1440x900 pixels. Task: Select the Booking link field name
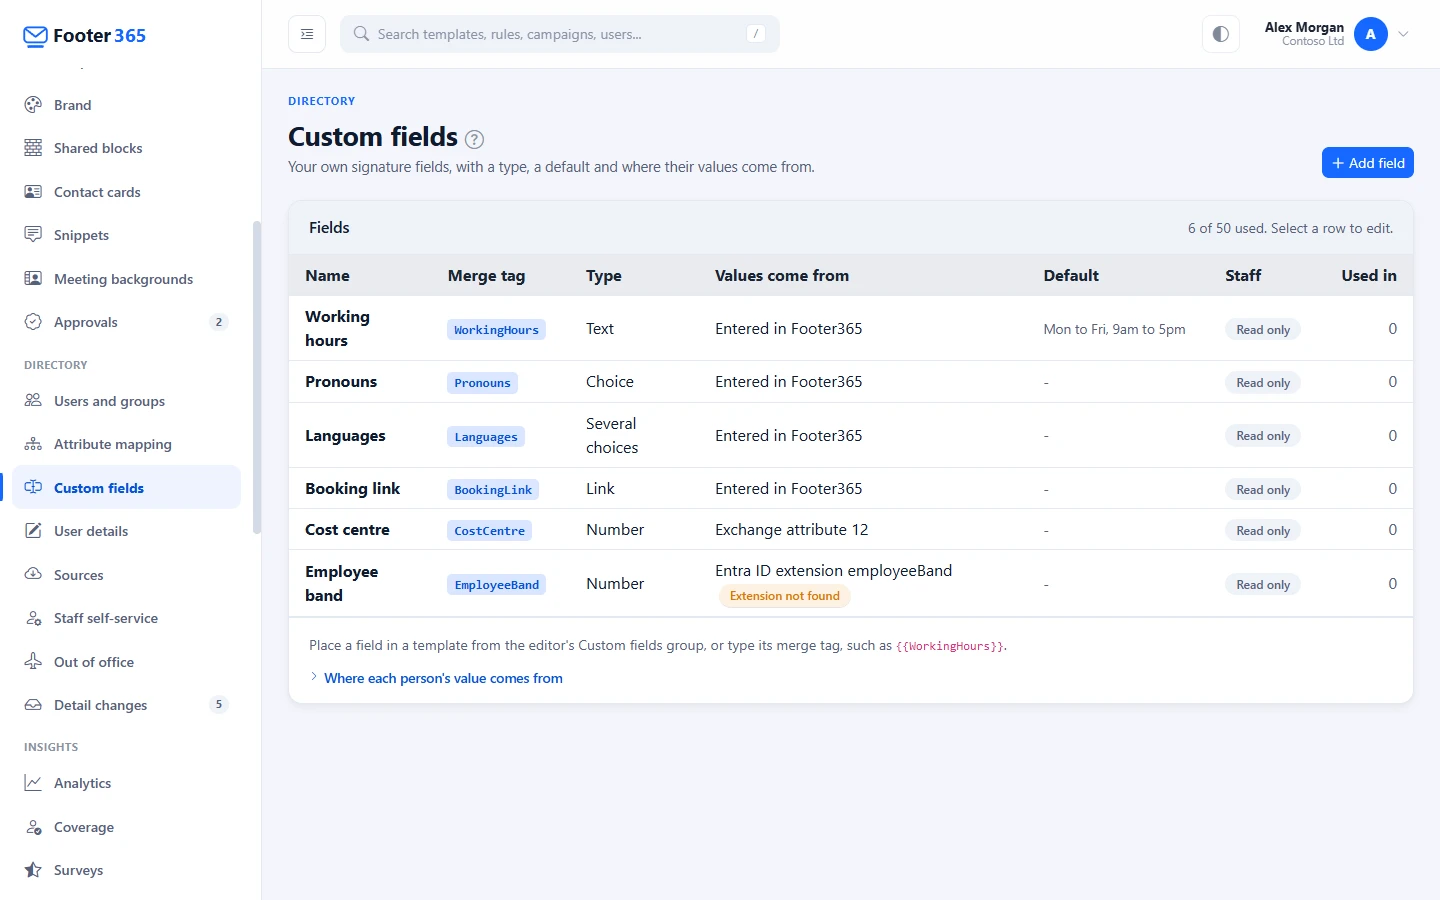352,489
